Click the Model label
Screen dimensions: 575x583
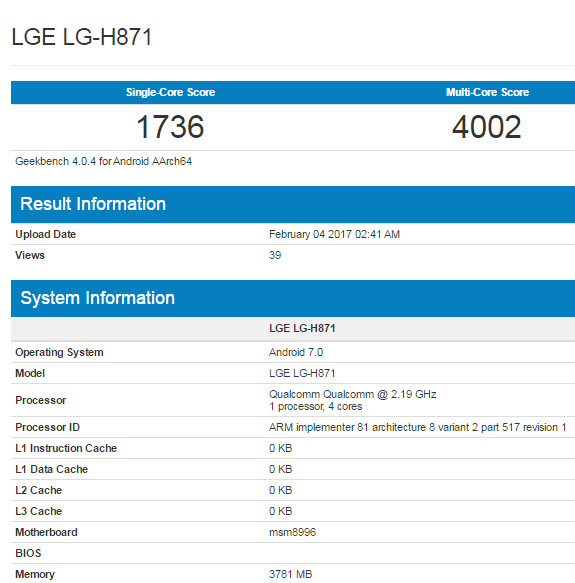(x=30, y=373)
